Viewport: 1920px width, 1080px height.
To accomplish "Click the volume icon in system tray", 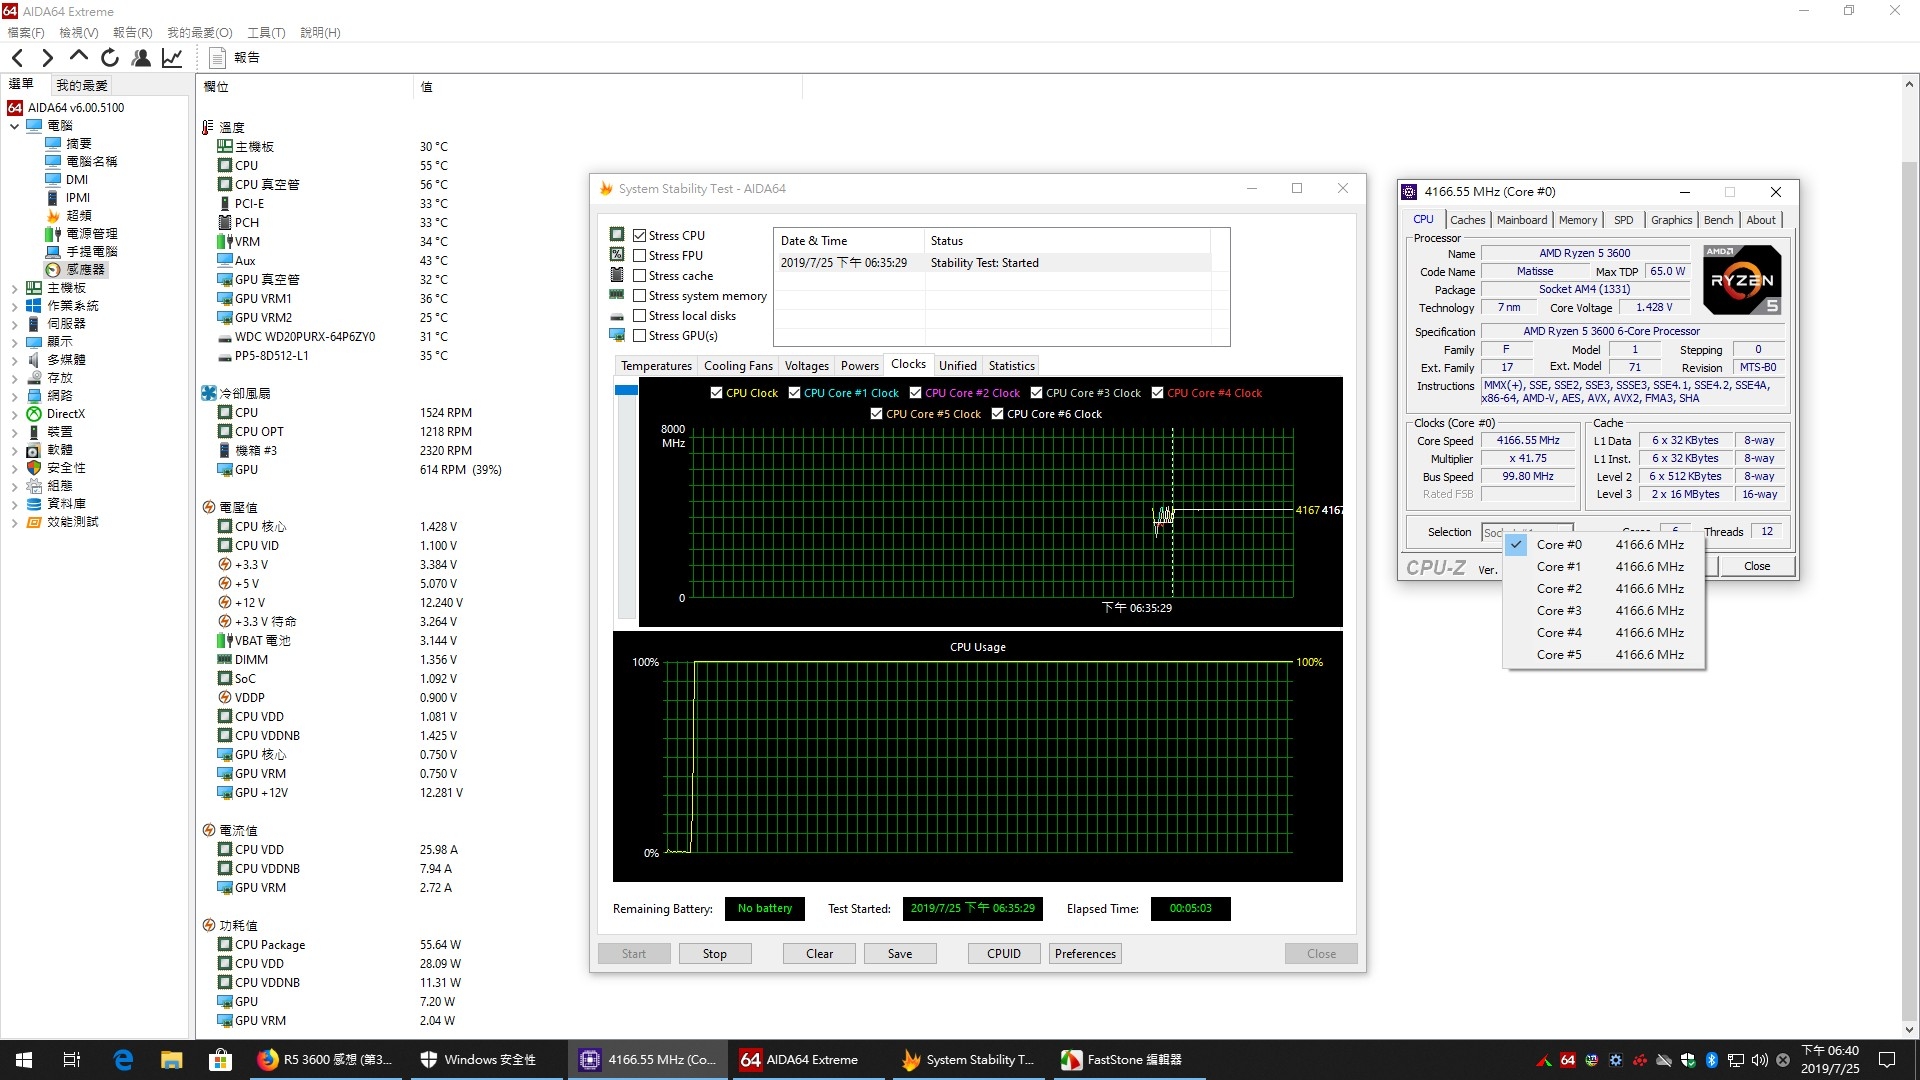I will 1760,1060.
